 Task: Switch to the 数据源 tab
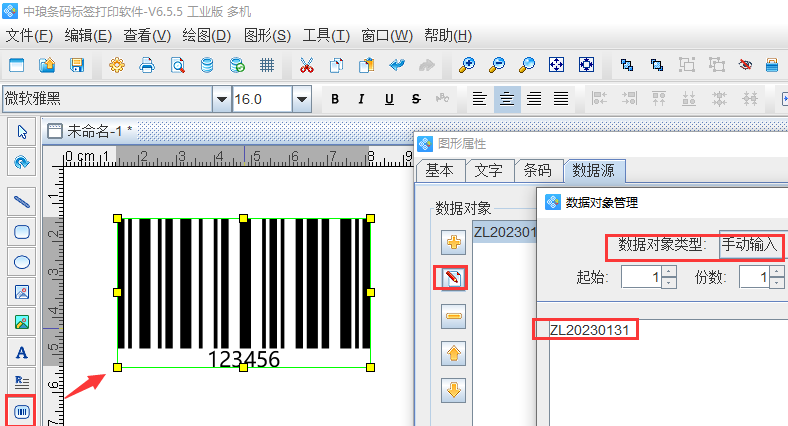point(594,171)
